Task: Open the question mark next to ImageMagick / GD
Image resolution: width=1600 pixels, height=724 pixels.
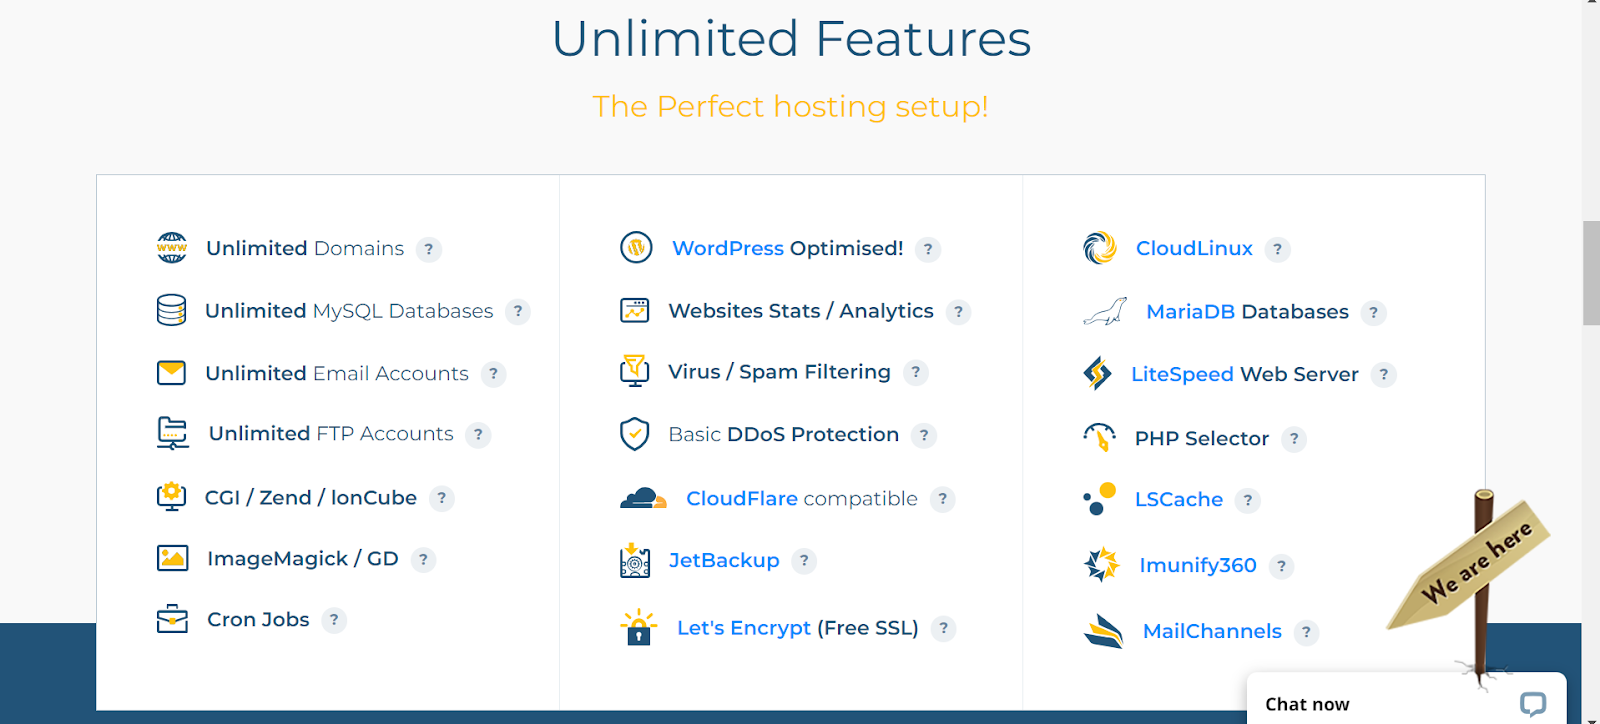Action: click(423, 559)
